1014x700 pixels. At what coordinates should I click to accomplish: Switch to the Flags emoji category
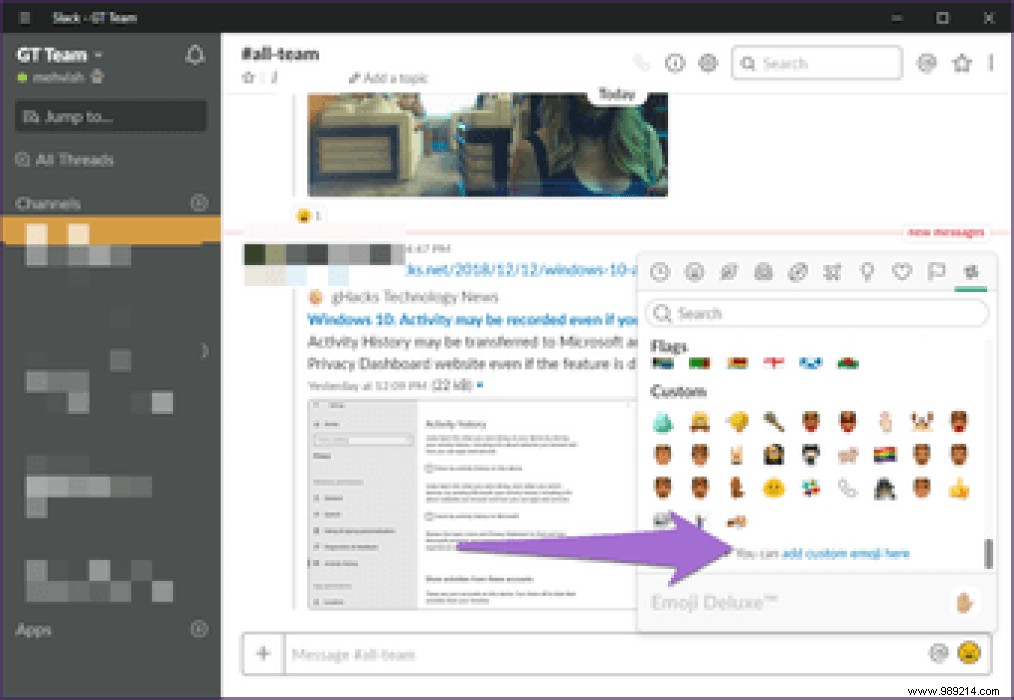click(936, 271)
